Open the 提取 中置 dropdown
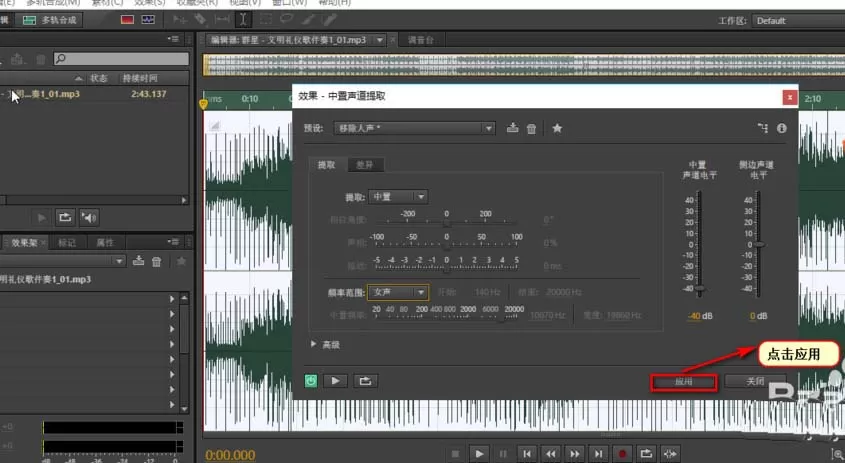Screen dimensions: 845x463 point(398,197)
